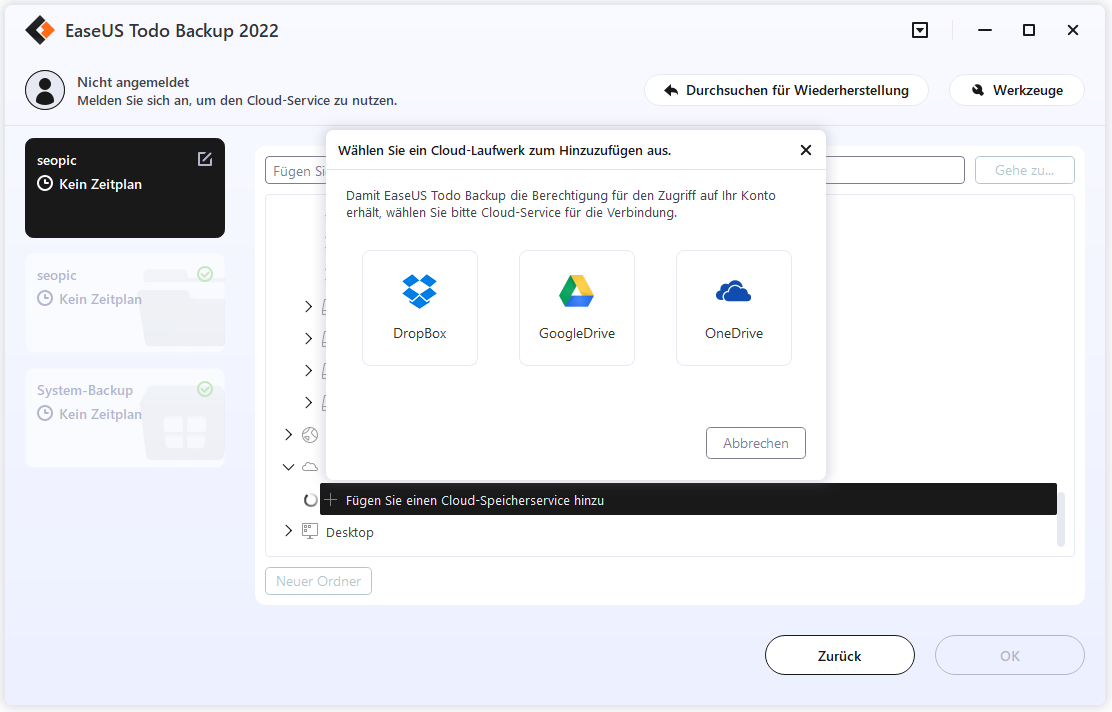
Task: Open the Werkzeuge menu
Action: click(x=1016, y=90)
